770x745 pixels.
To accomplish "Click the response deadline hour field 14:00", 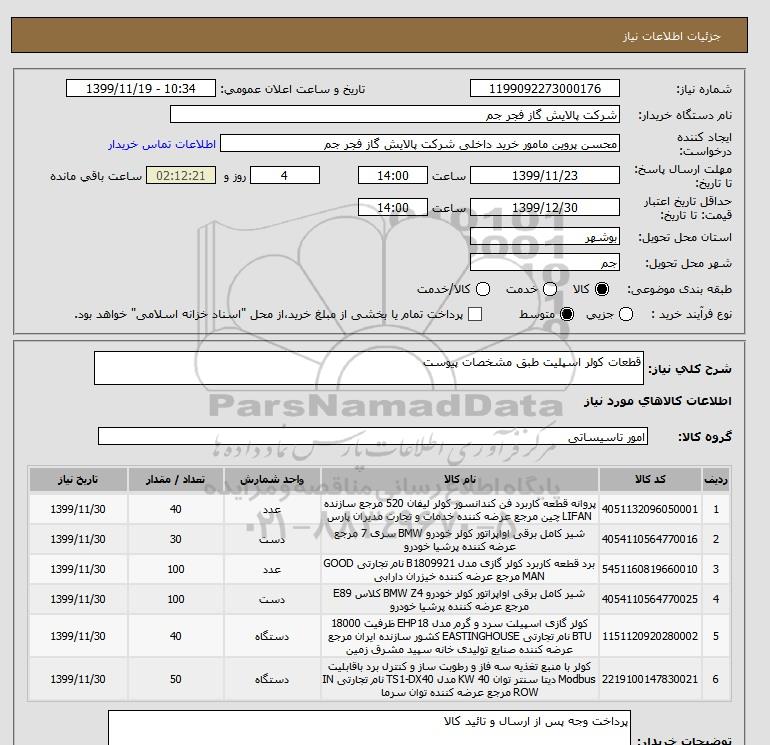I will pos(393,175).
